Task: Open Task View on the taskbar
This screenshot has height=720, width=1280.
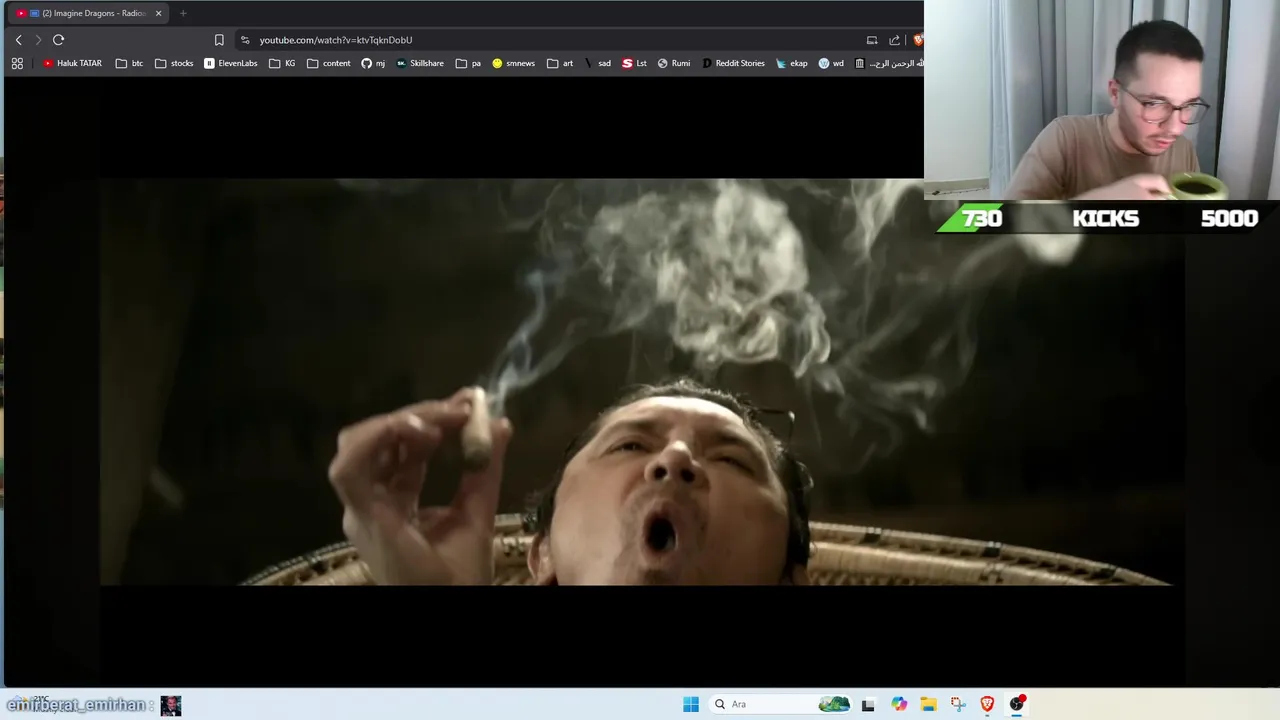Action: [868, 704]
